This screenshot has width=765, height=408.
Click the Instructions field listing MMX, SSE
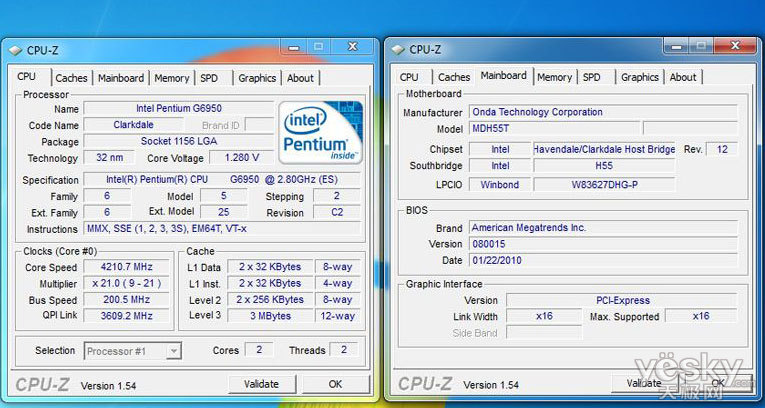[222, 228]
